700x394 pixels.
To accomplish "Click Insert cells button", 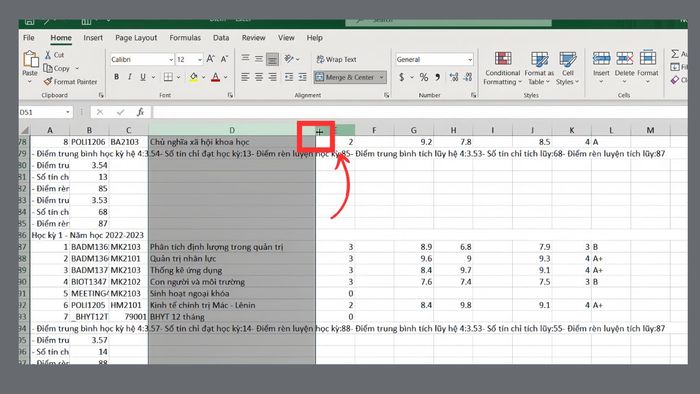I will (x=601, y=67).
